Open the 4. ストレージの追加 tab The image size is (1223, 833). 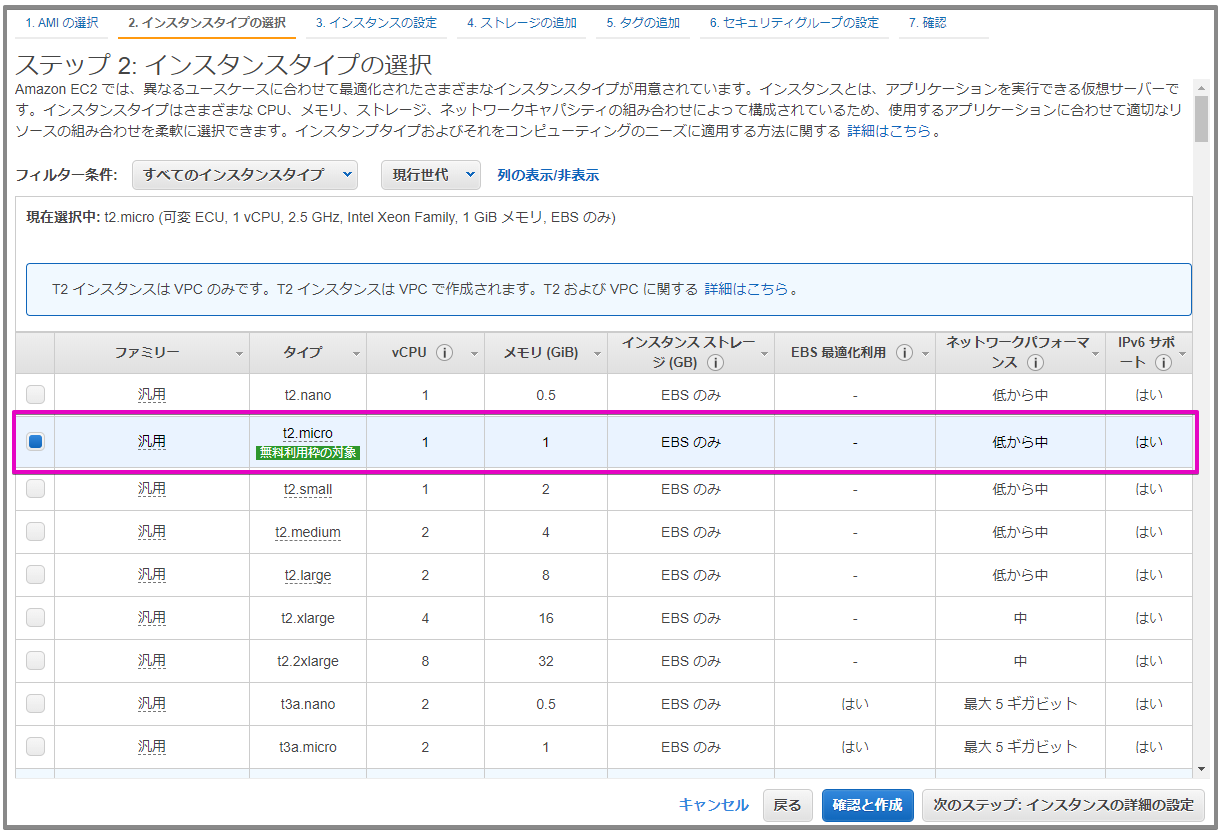pyautogui.click(x=522, y=23)
